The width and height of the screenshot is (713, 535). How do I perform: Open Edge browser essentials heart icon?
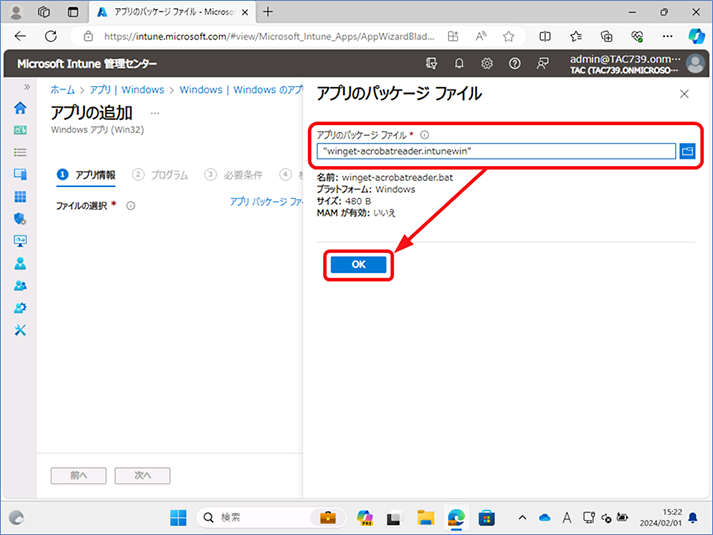[x=637, y=36]
